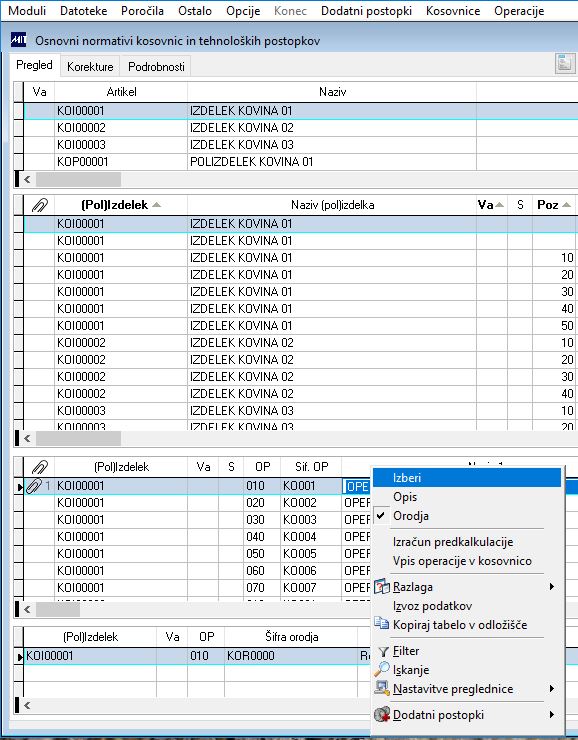Click paperclip icon on operation 010 row

[x=34, y=486]
